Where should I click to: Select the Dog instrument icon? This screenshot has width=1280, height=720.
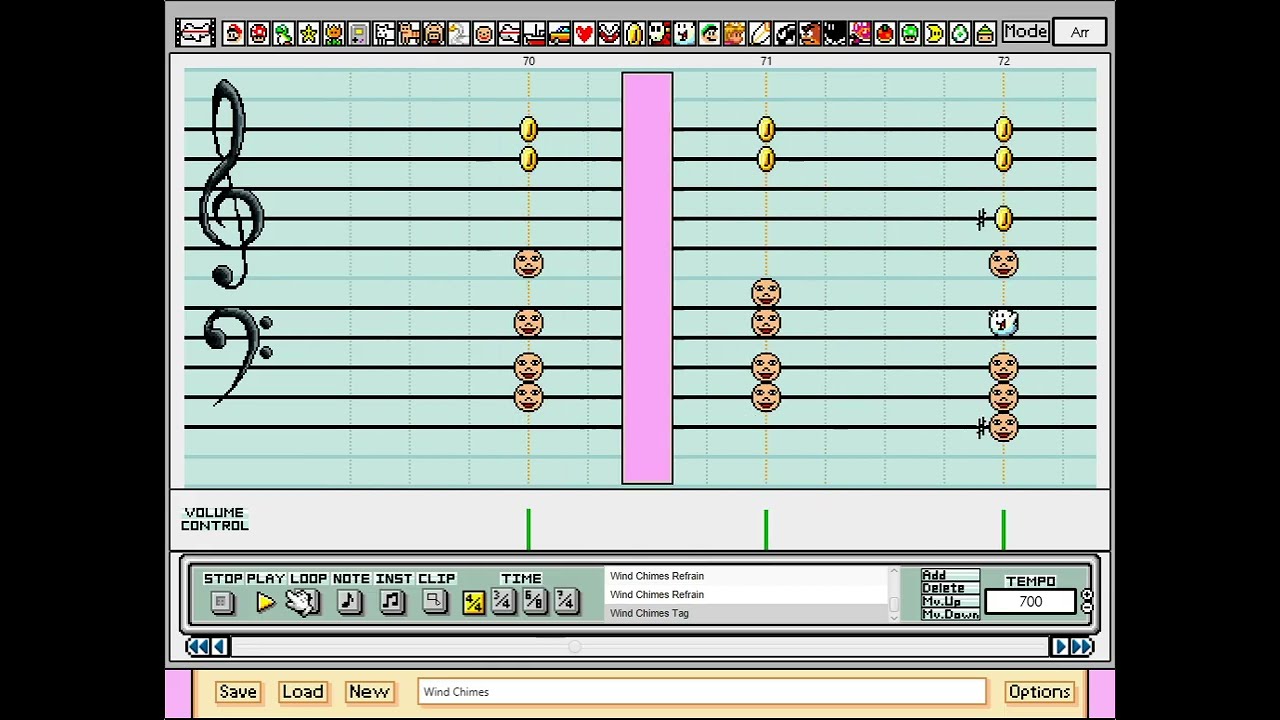[384, 33]
